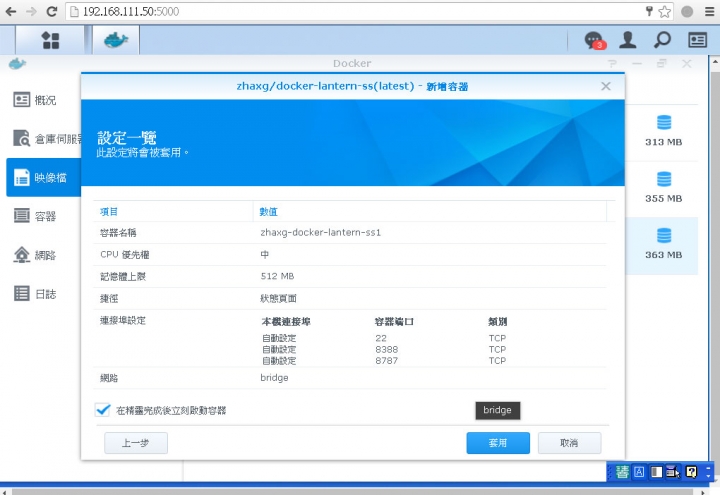This screenshot has height=495, width=720.
Task: Open the 網路 network section
Action: (35, 255)
